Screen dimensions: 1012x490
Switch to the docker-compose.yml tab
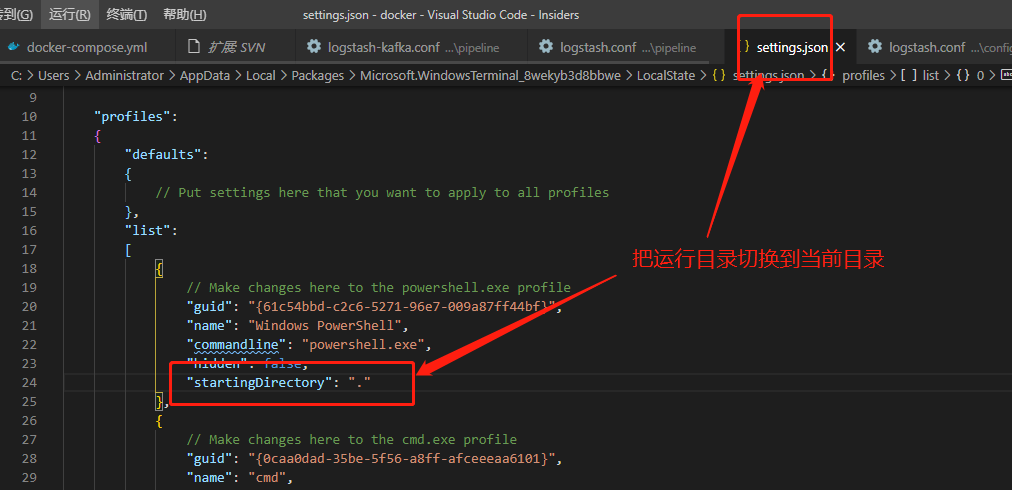click(x=87, y=47)
